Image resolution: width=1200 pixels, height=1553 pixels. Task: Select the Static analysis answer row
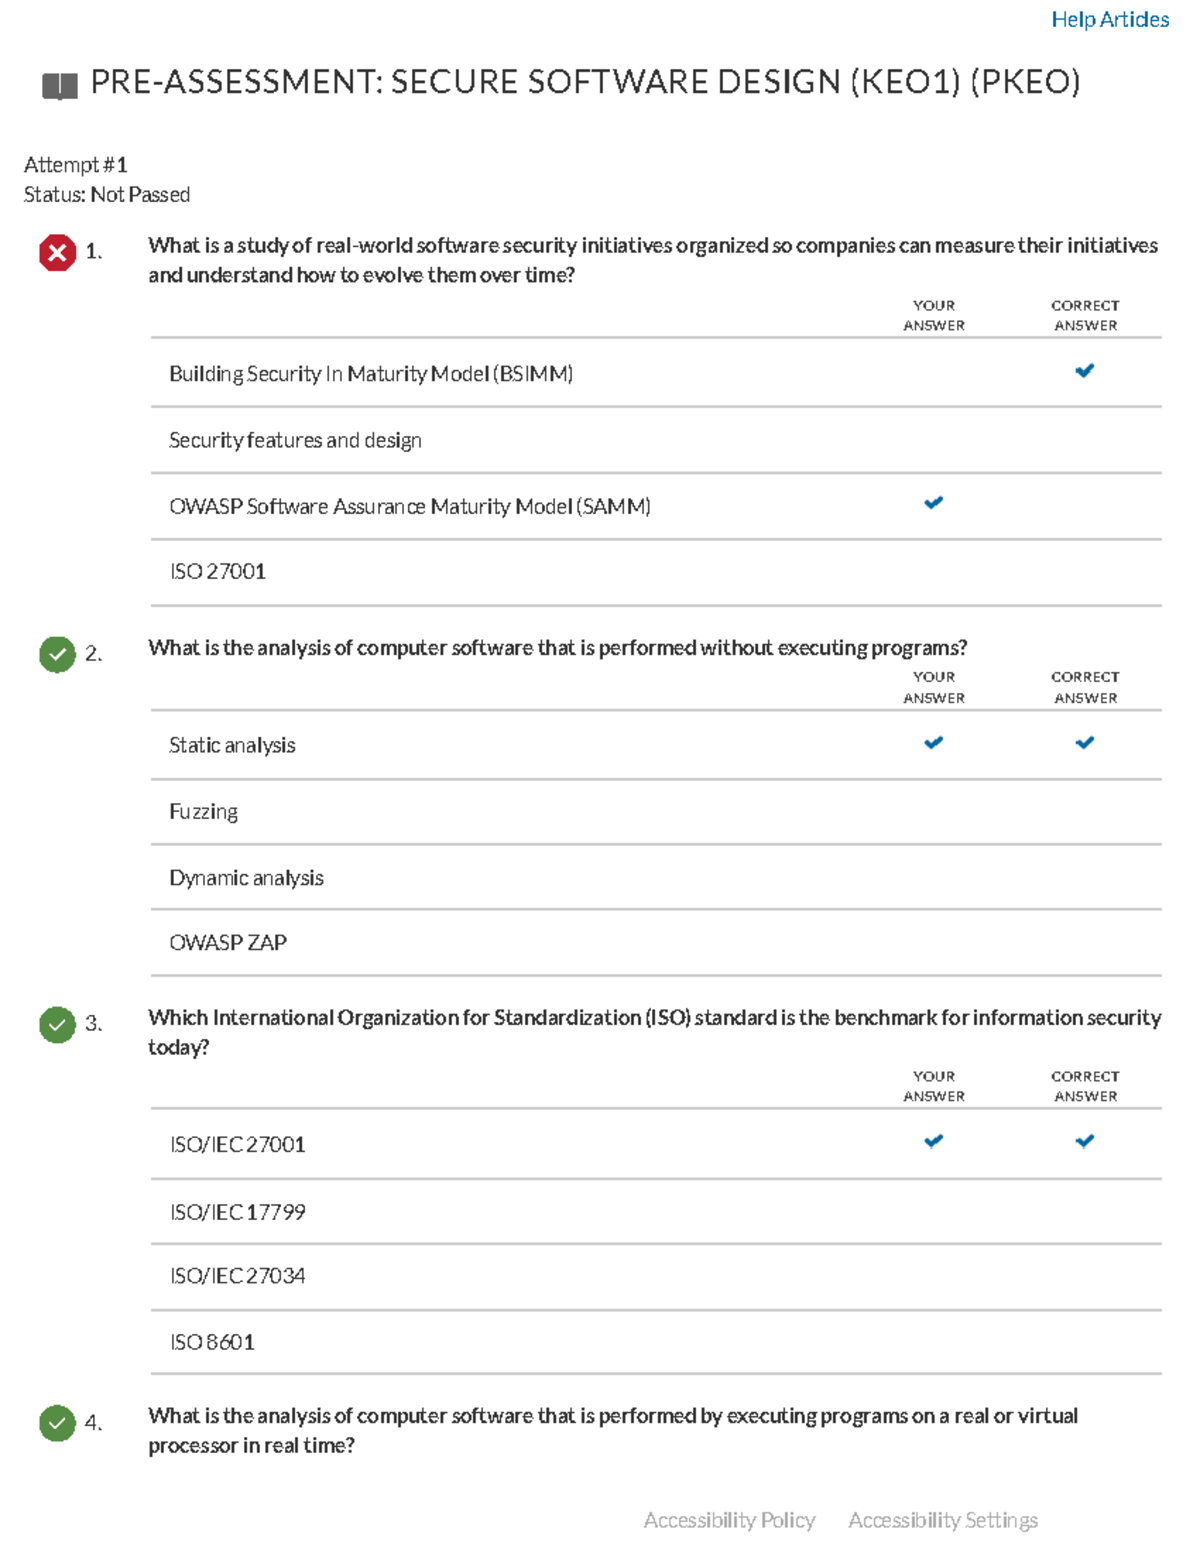click(232, 744)
